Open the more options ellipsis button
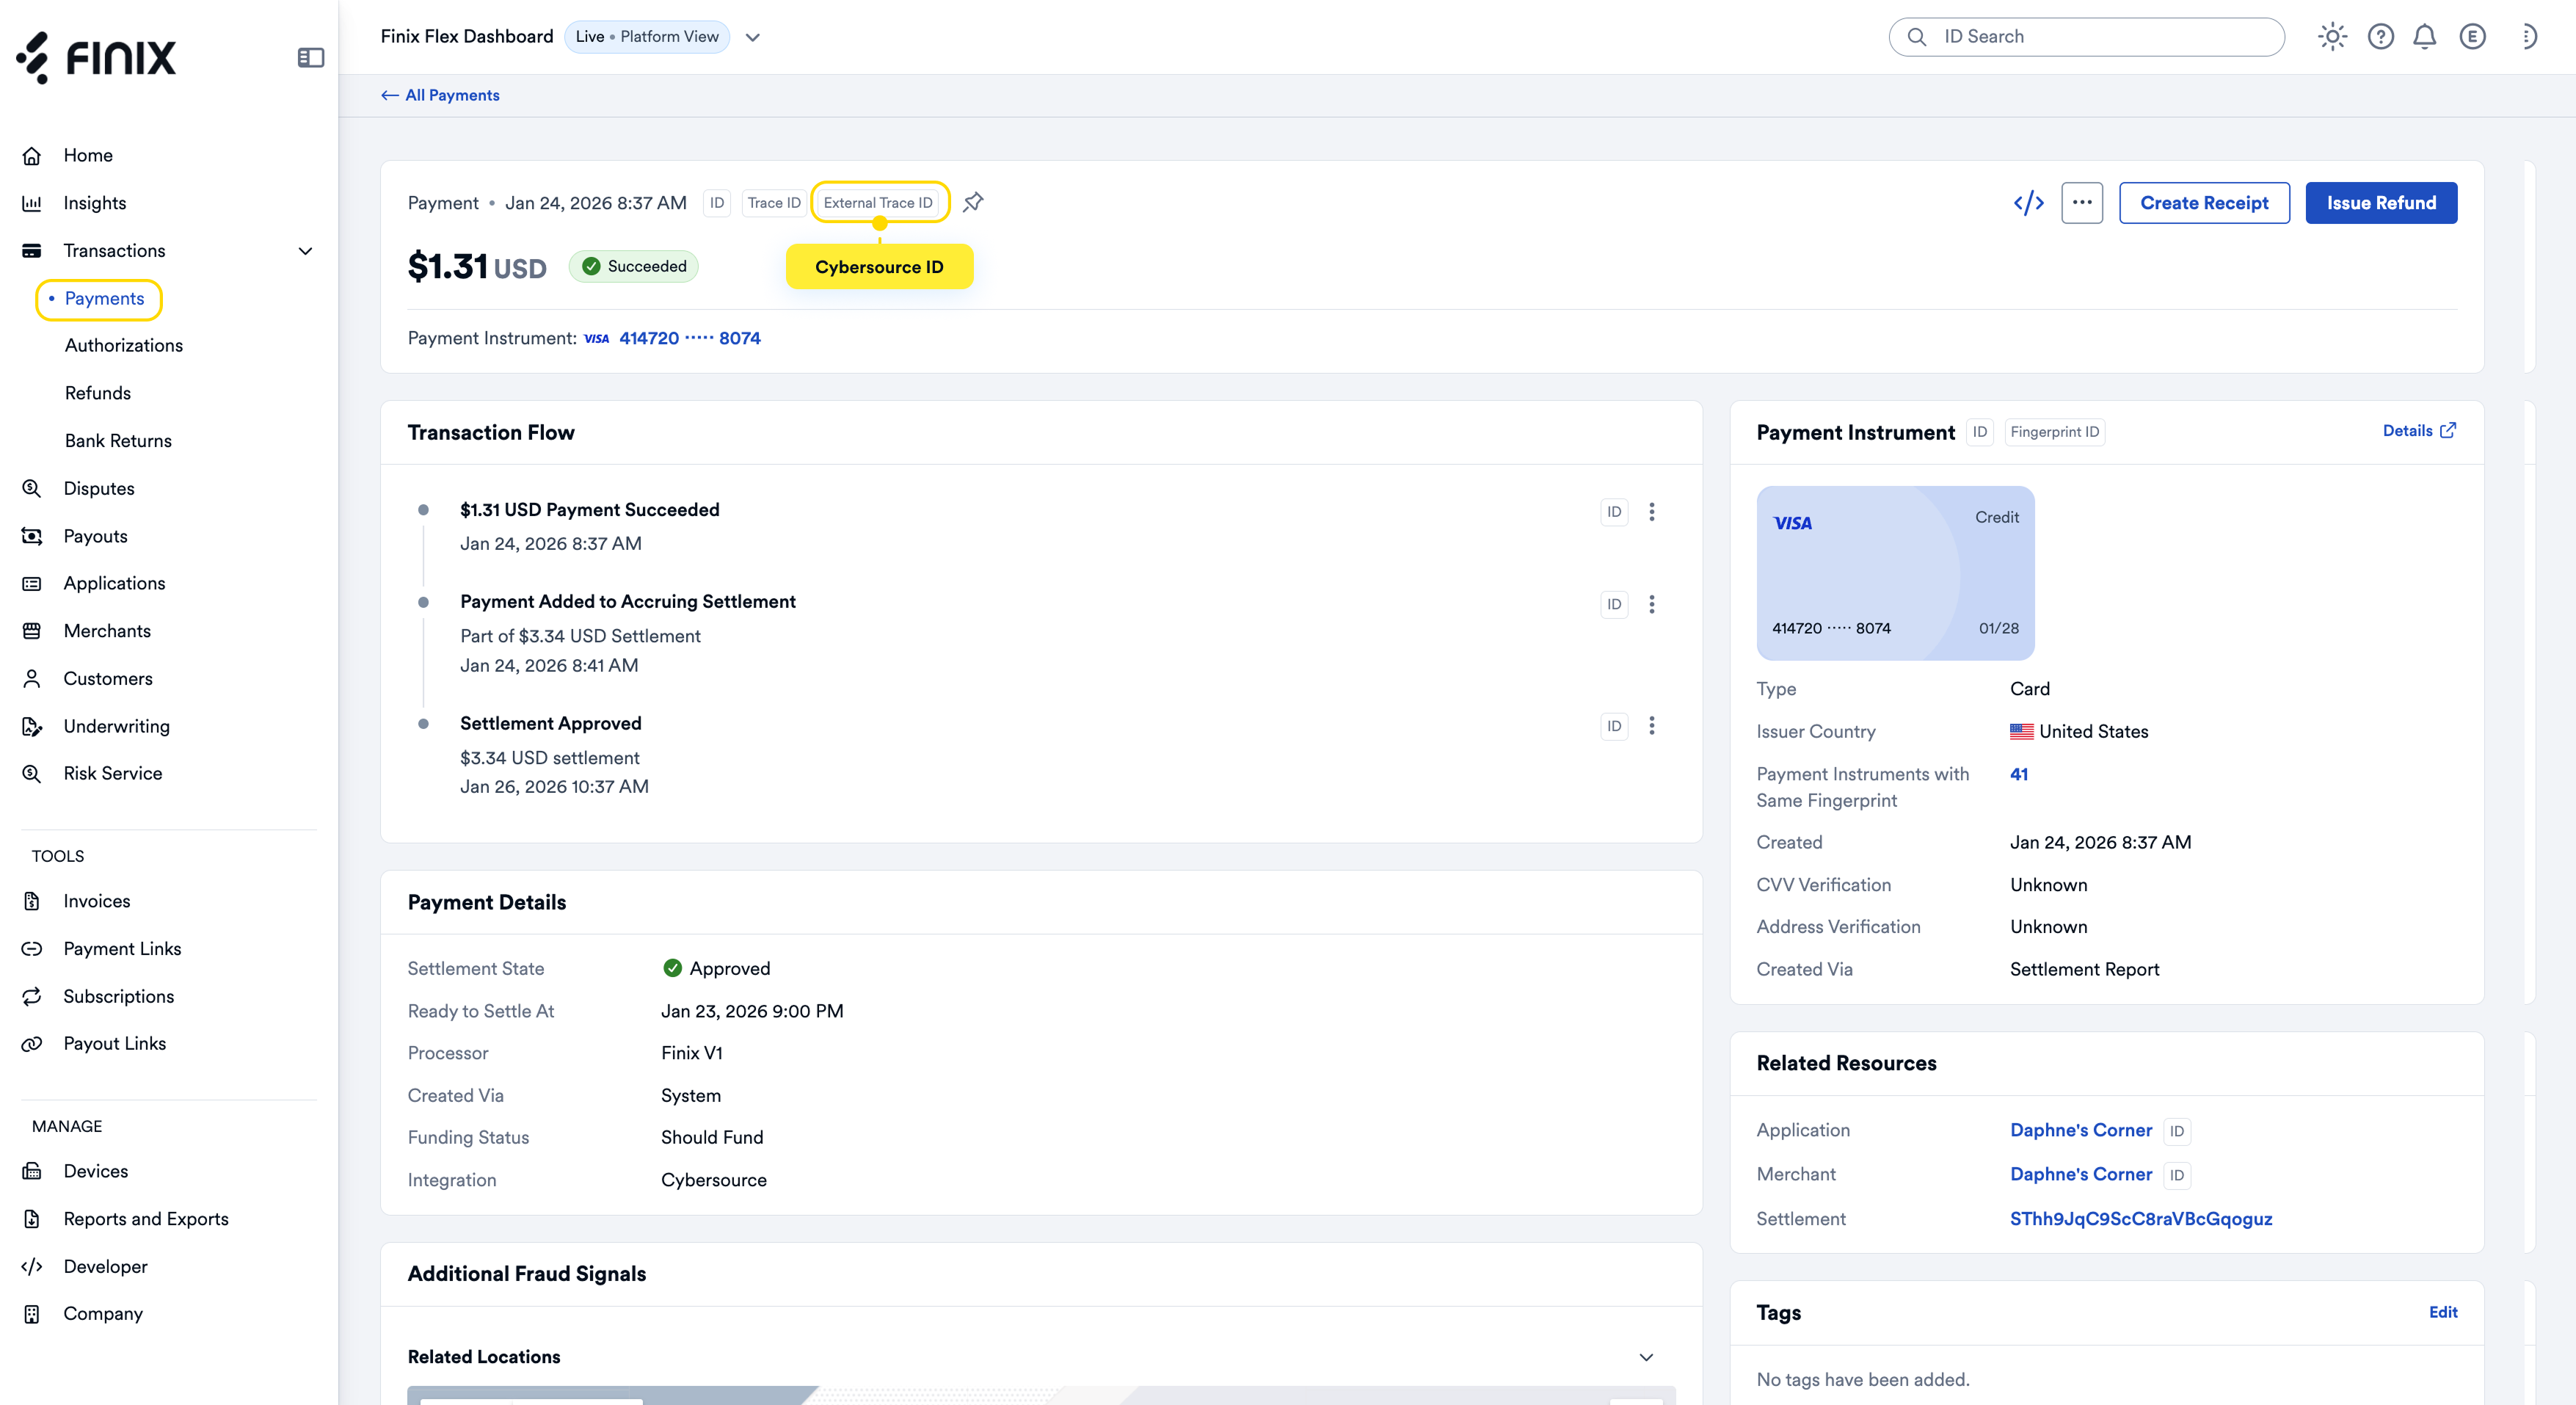This screenshot has width=2576, height=1405. tap(2082, 203)
